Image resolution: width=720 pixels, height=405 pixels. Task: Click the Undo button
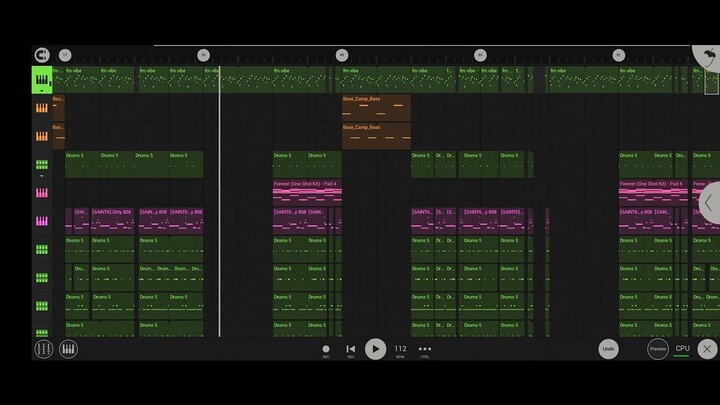coord(608,349)
